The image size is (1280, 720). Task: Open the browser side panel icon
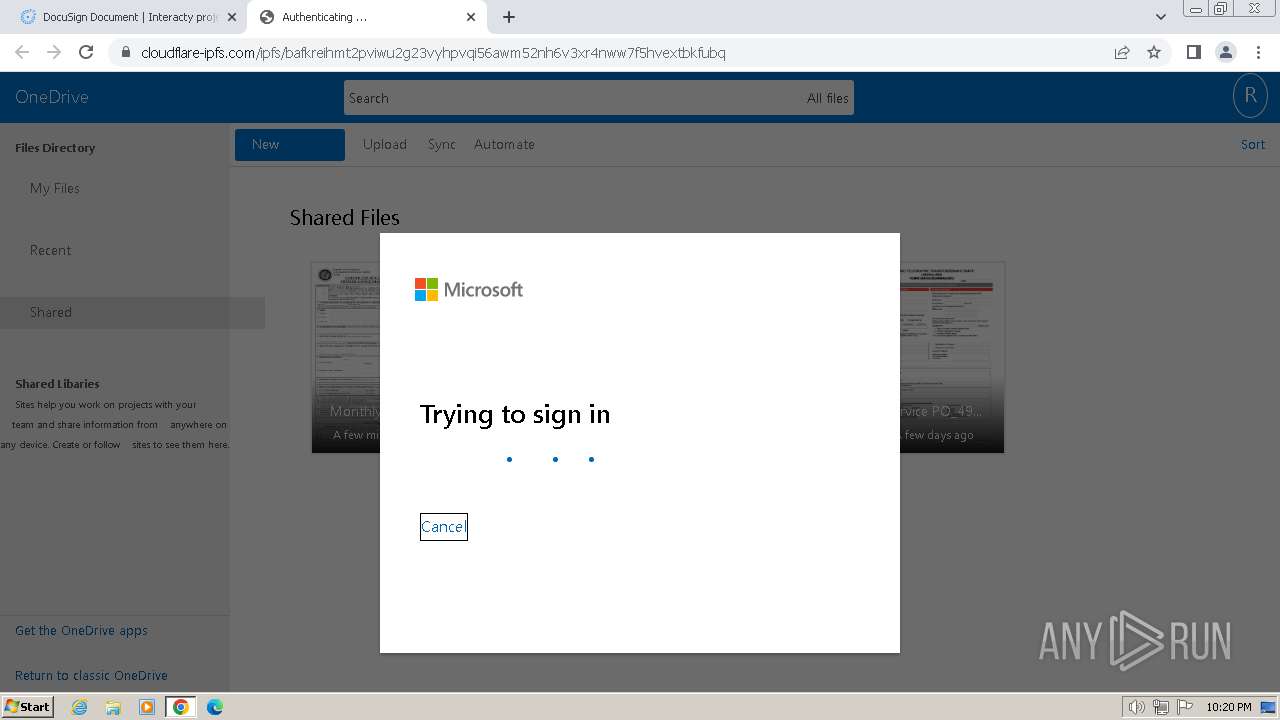tap(1193, 52)
